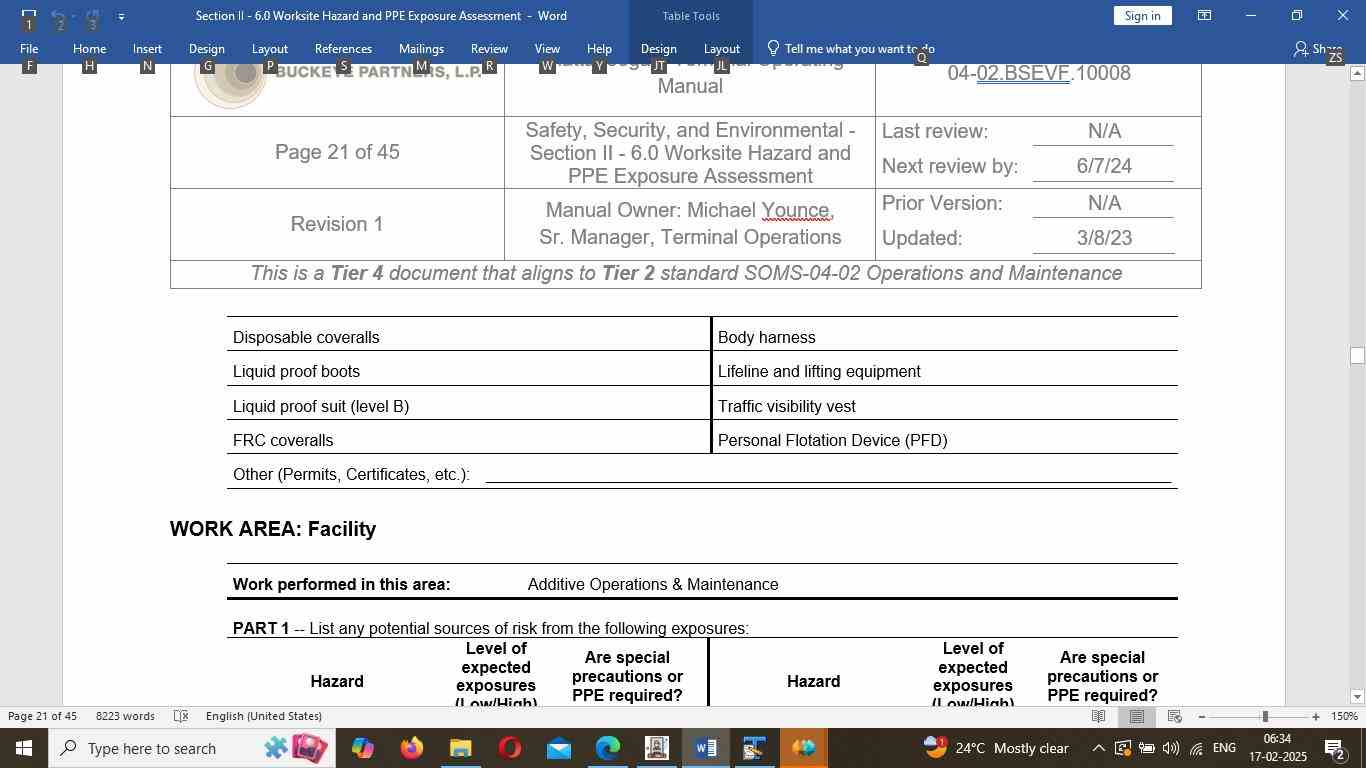This screenshot has height=768, width=1366.
Task: Click the 'Page 21 of 45' header cell
Action: tap(337, 152)
